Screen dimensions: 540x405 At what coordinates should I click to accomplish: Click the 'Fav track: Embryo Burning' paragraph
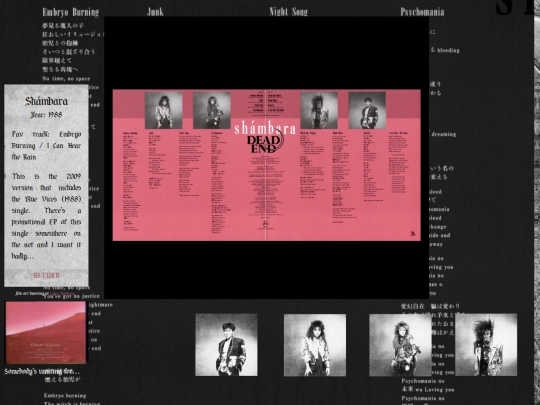tap(46, 145)
